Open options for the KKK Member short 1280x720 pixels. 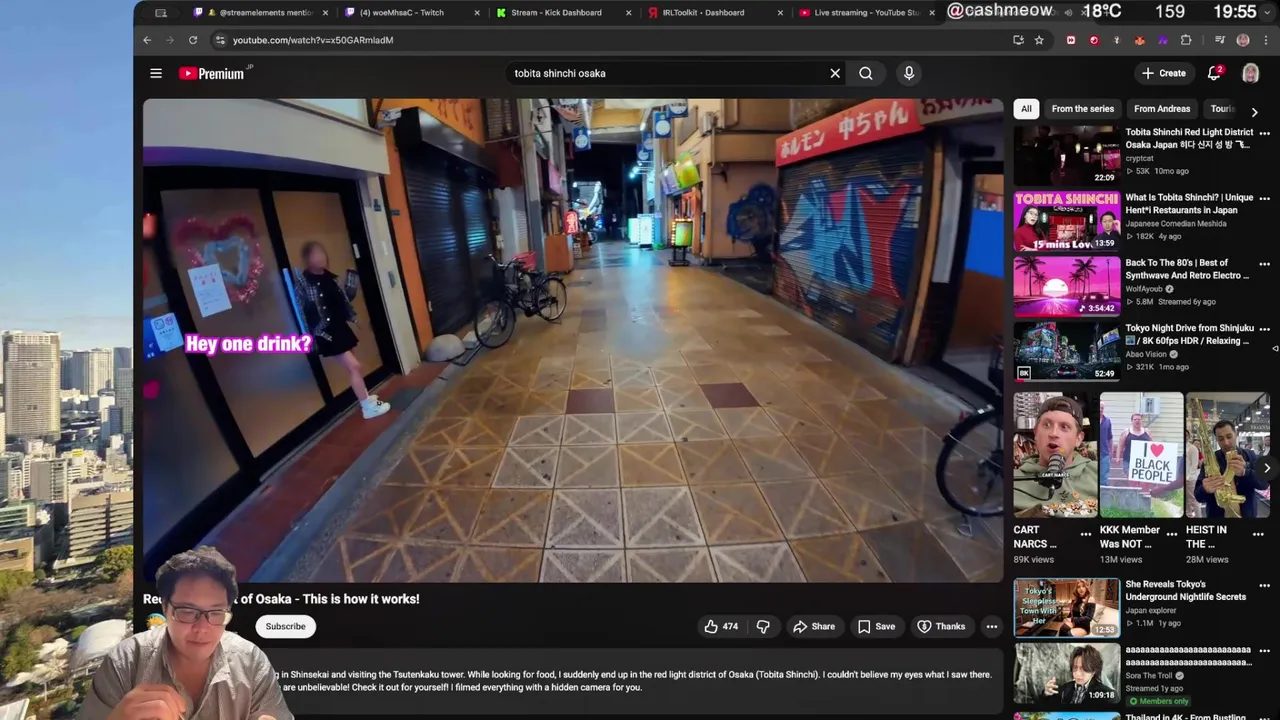click(1171, 534)
